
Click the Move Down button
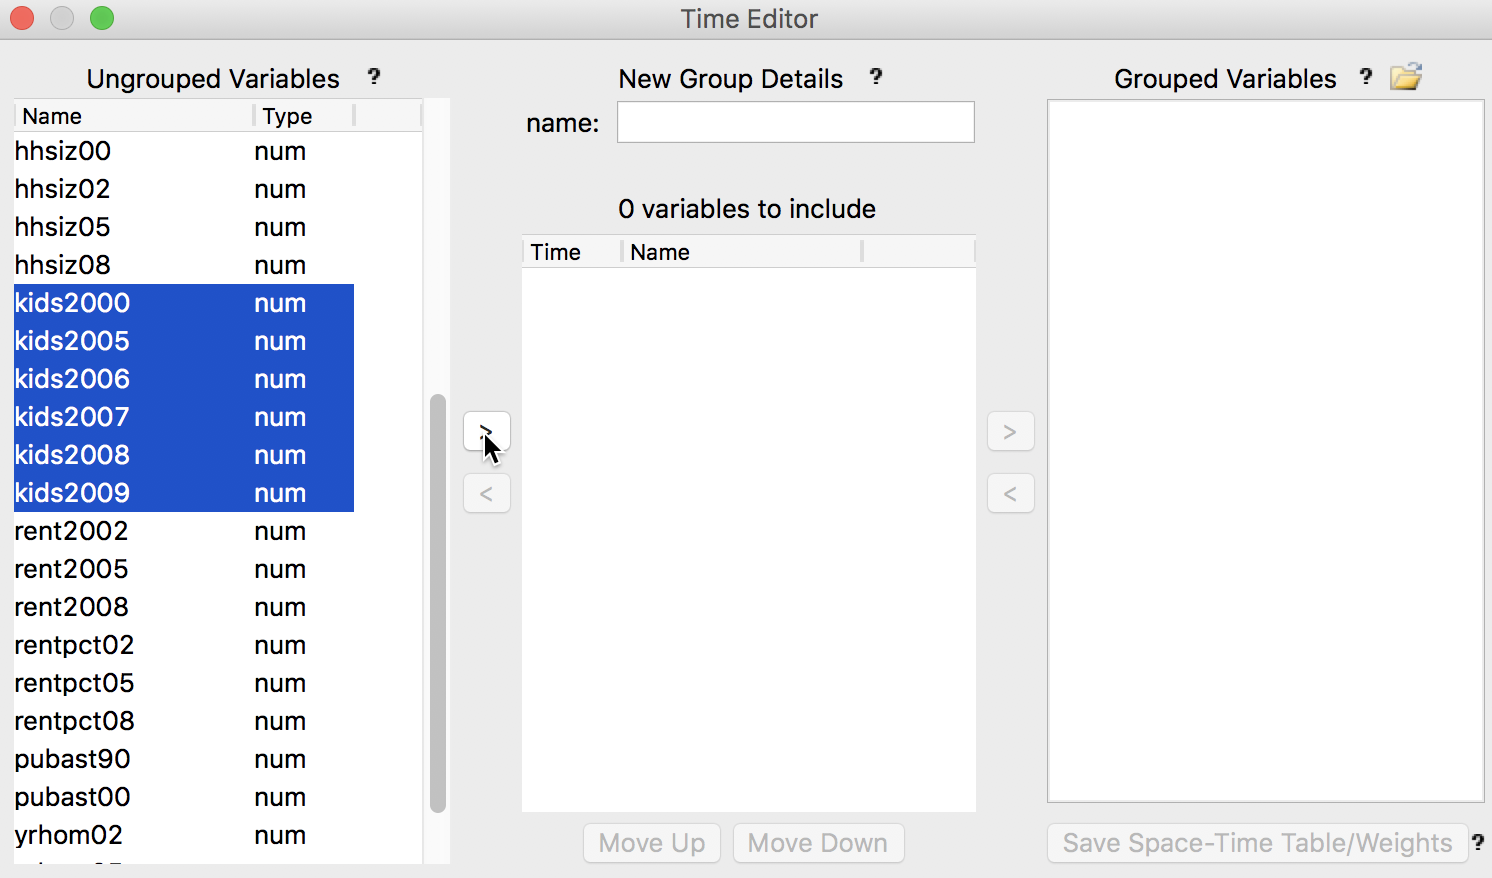pyautogui.click(x=818, y=843)
